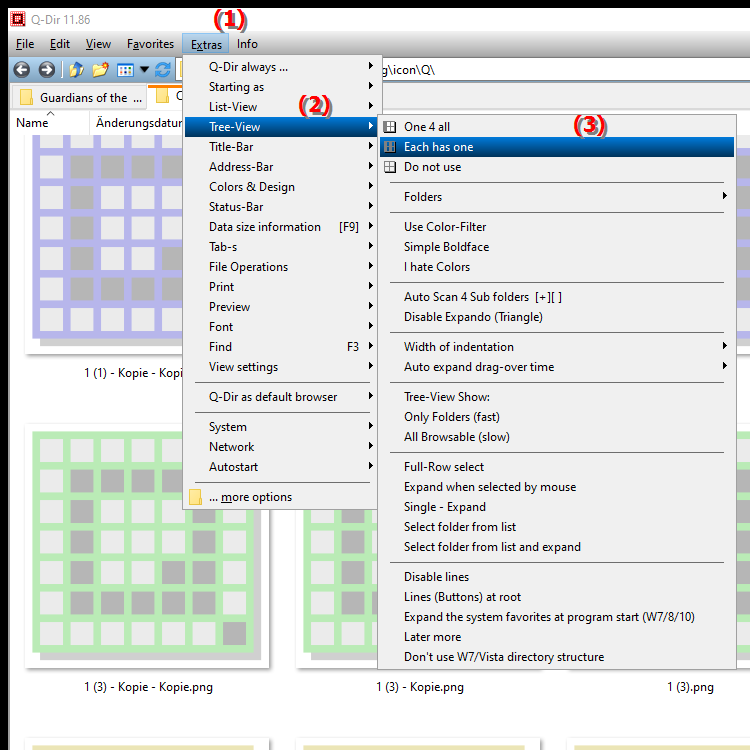Toggle Disable Expando (Triangle)
The width and height of the screenshot is (750, 750).
coord(557,317)
